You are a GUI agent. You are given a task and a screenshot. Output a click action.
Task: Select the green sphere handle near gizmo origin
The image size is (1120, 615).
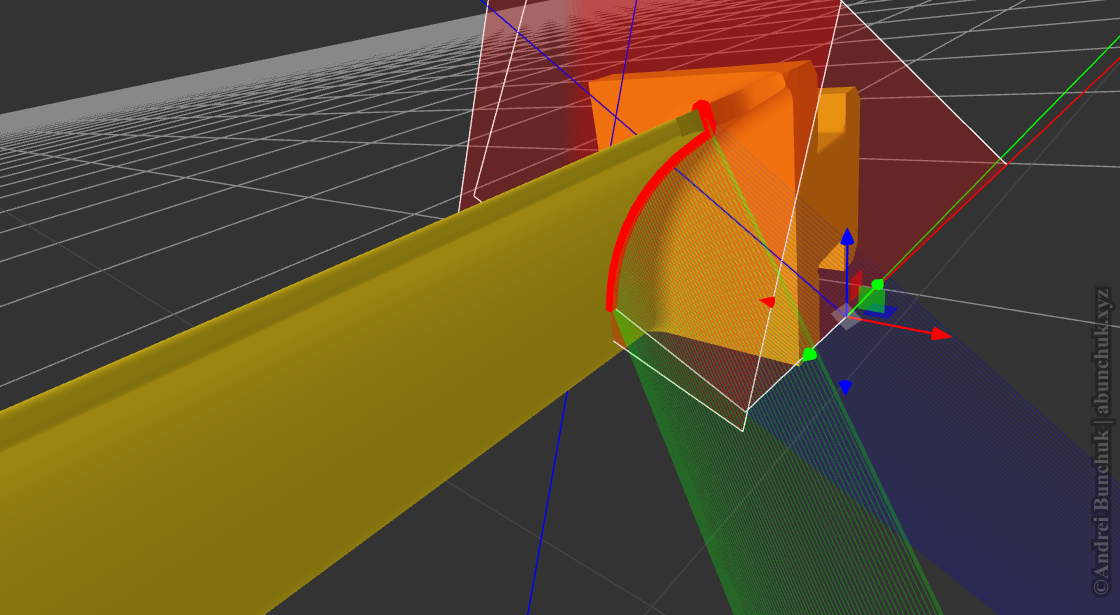click(x=877, y=285)
